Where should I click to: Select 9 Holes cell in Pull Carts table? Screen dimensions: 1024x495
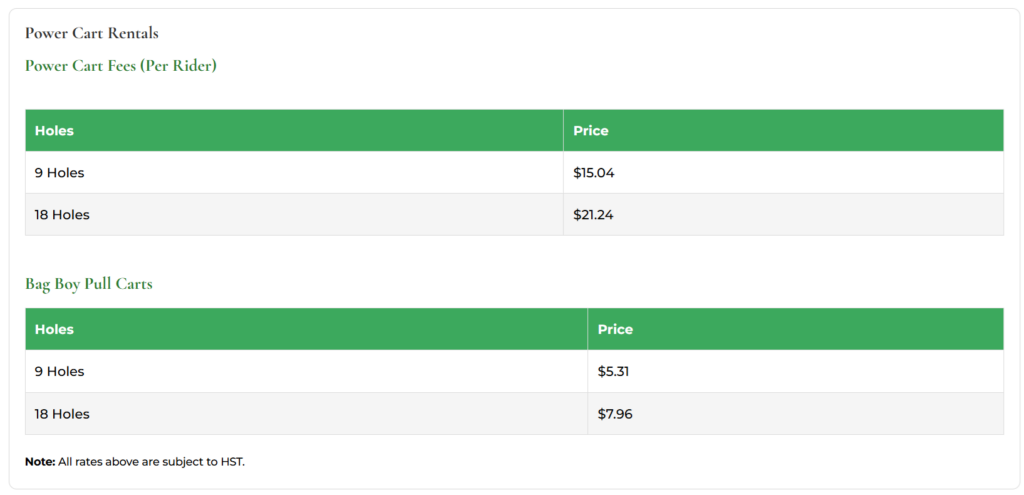59,372
